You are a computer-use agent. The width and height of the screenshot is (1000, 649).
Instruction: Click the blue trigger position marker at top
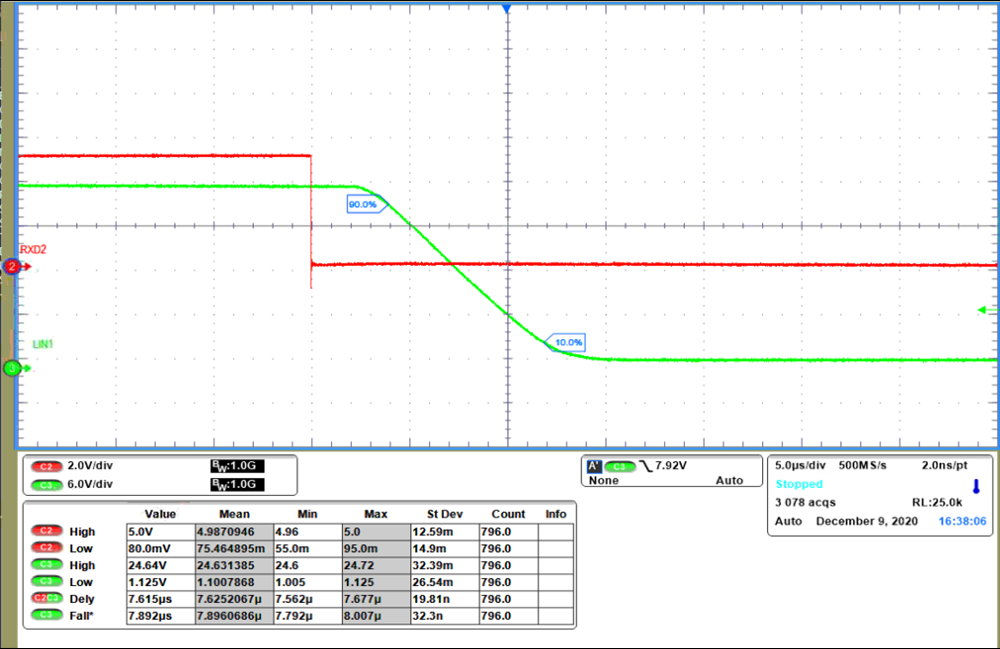(x=506, y=8)
